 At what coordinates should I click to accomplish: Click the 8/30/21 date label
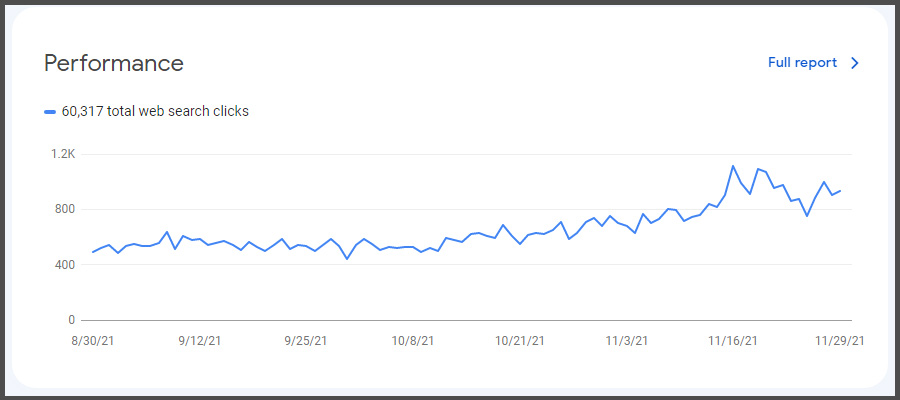(92, 341)
